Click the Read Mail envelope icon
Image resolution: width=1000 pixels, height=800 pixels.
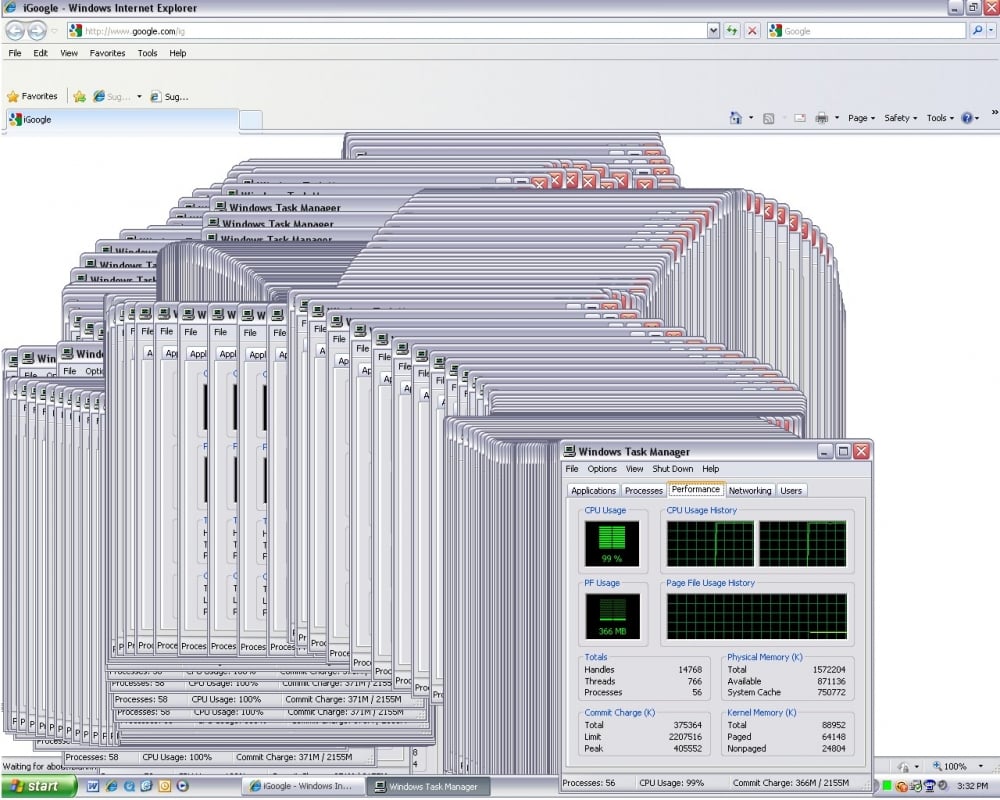[800, 118]
